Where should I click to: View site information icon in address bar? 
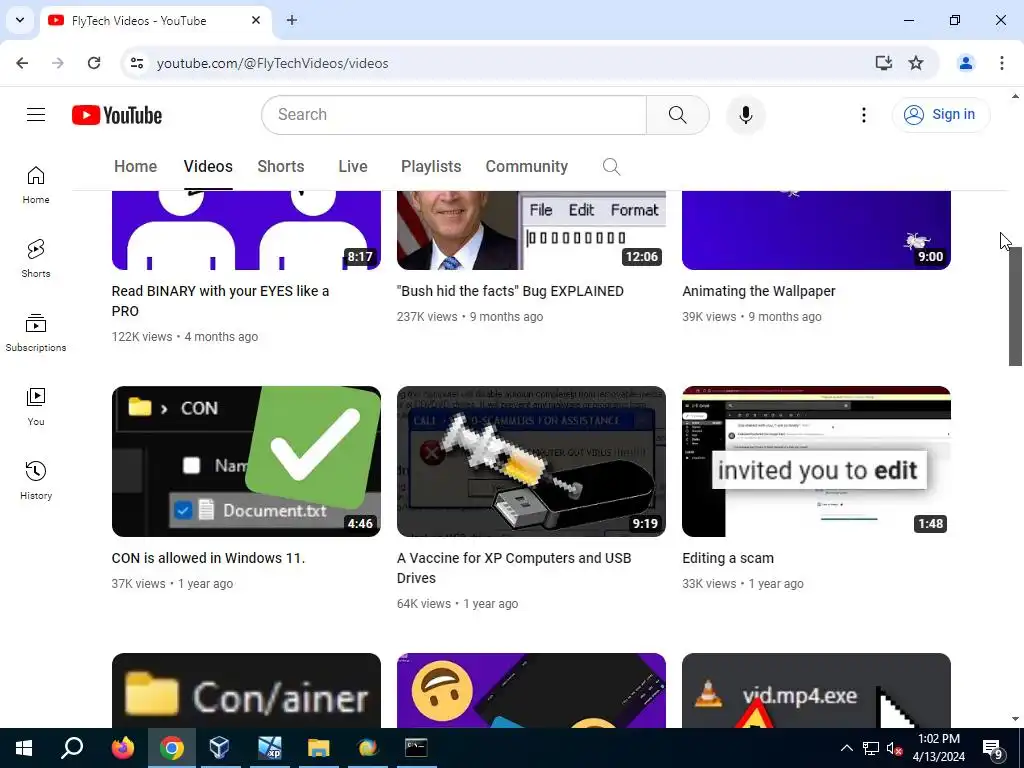pyautogui.click(x=136, y=63)
